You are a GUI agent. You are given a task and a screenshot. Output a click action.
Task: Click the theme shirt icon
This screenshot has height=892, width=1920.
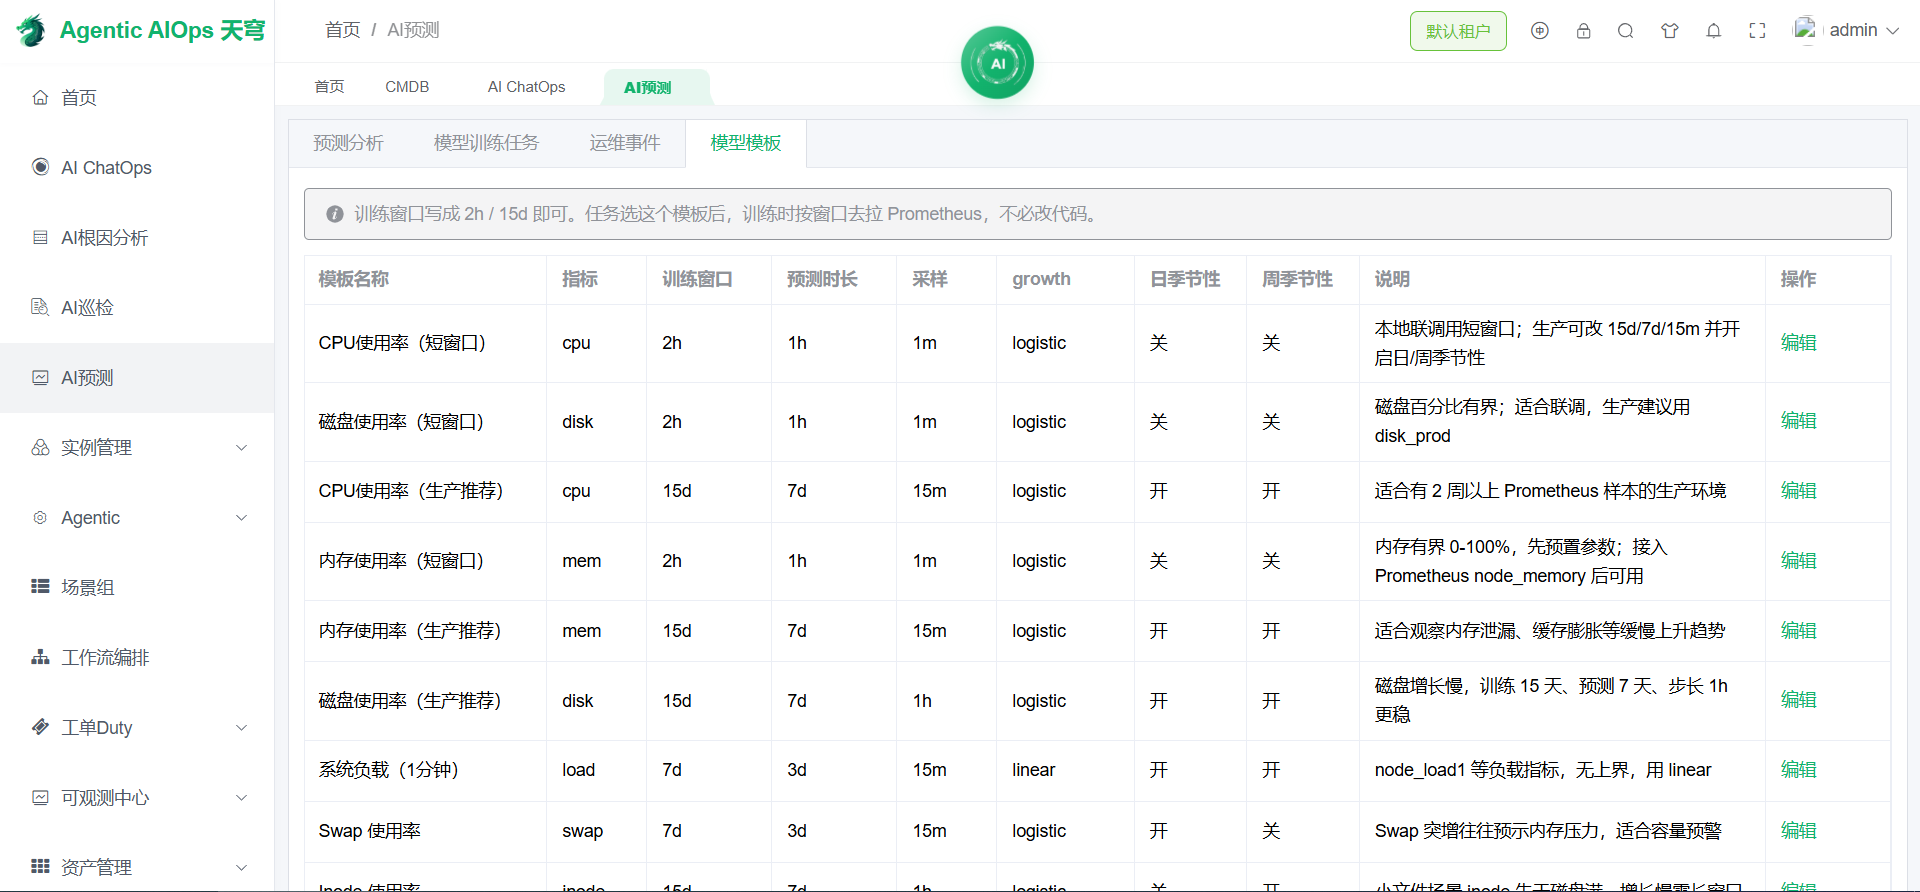[x=1670, y=31]
